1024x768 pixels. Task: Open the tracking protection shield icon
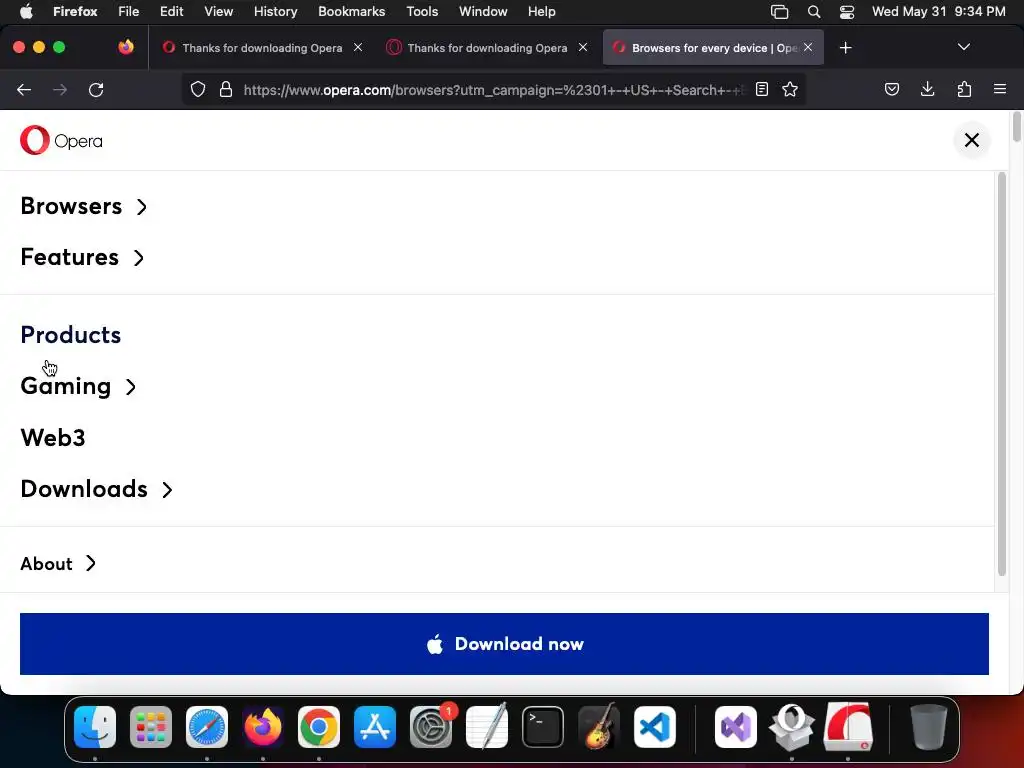click(x=198, y=89)
